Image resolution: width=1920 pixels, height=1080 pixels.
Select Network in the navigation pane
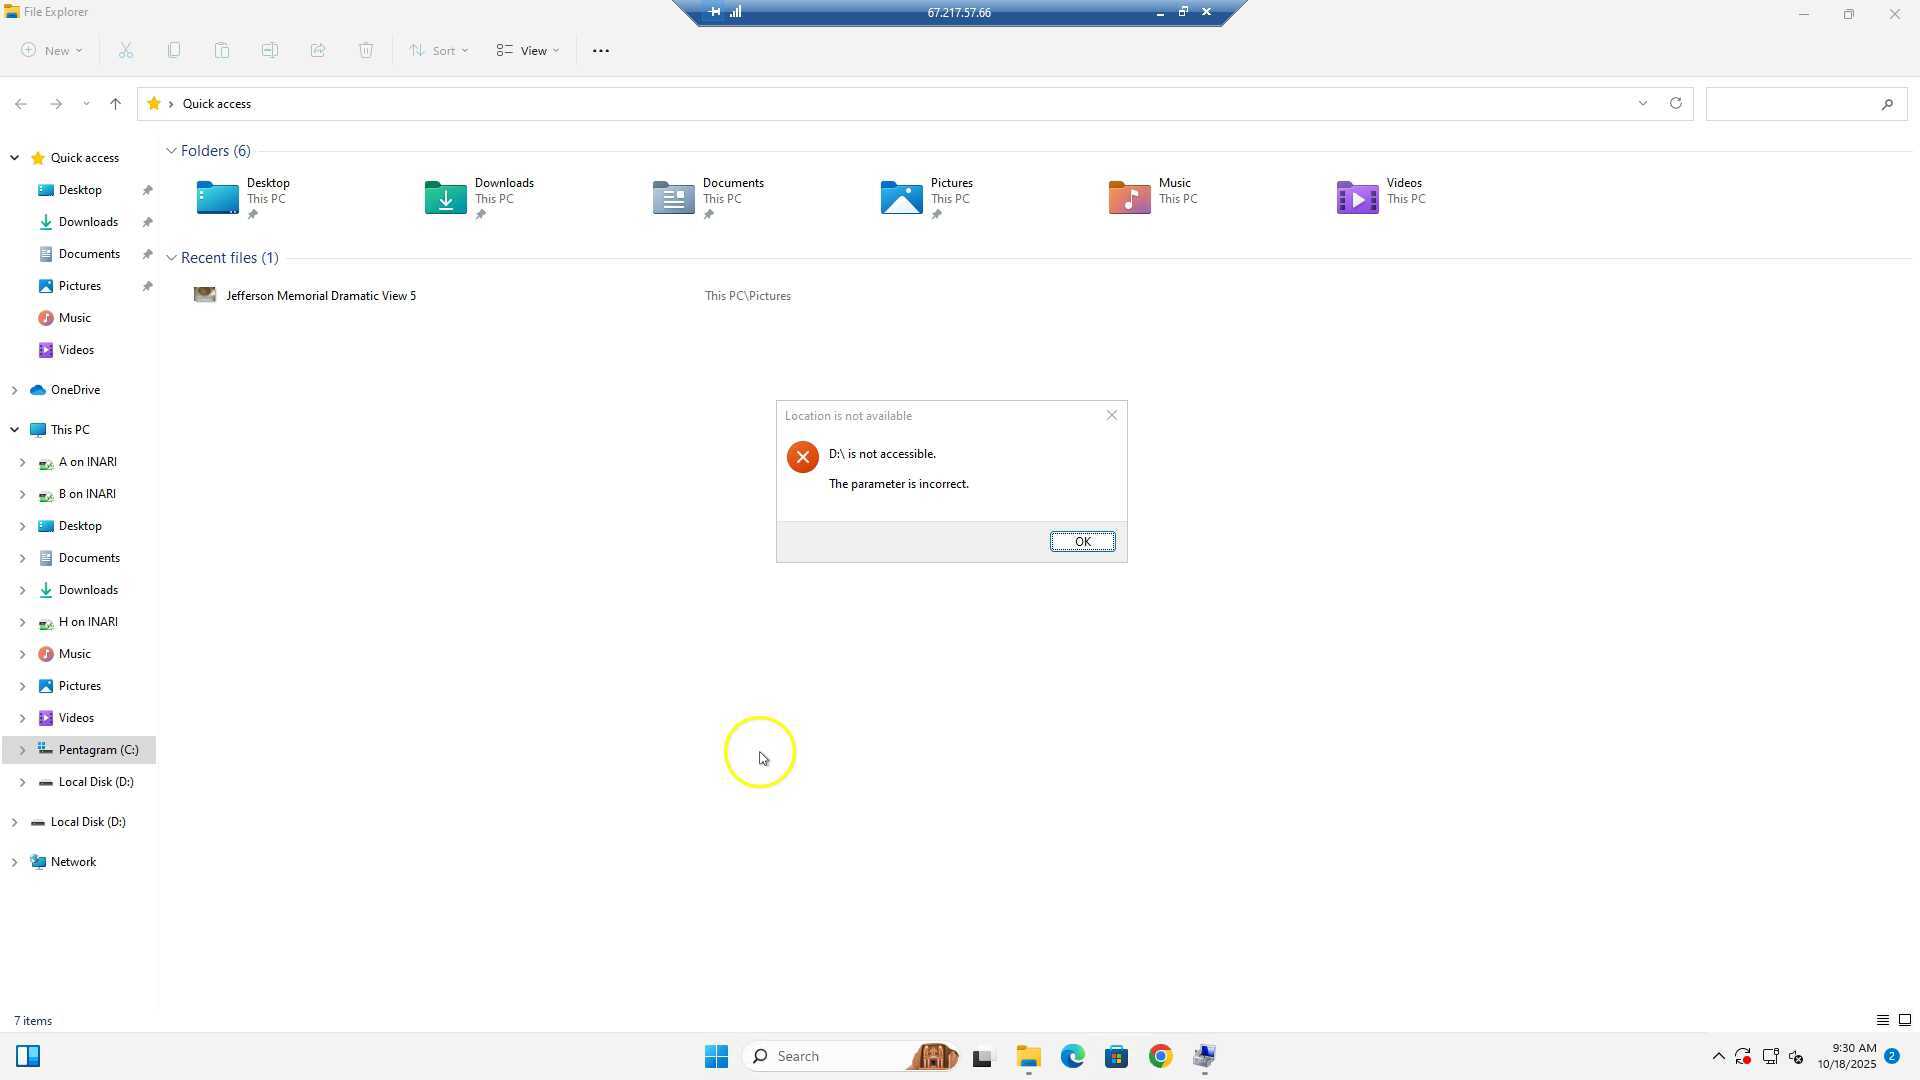(73, 862)
